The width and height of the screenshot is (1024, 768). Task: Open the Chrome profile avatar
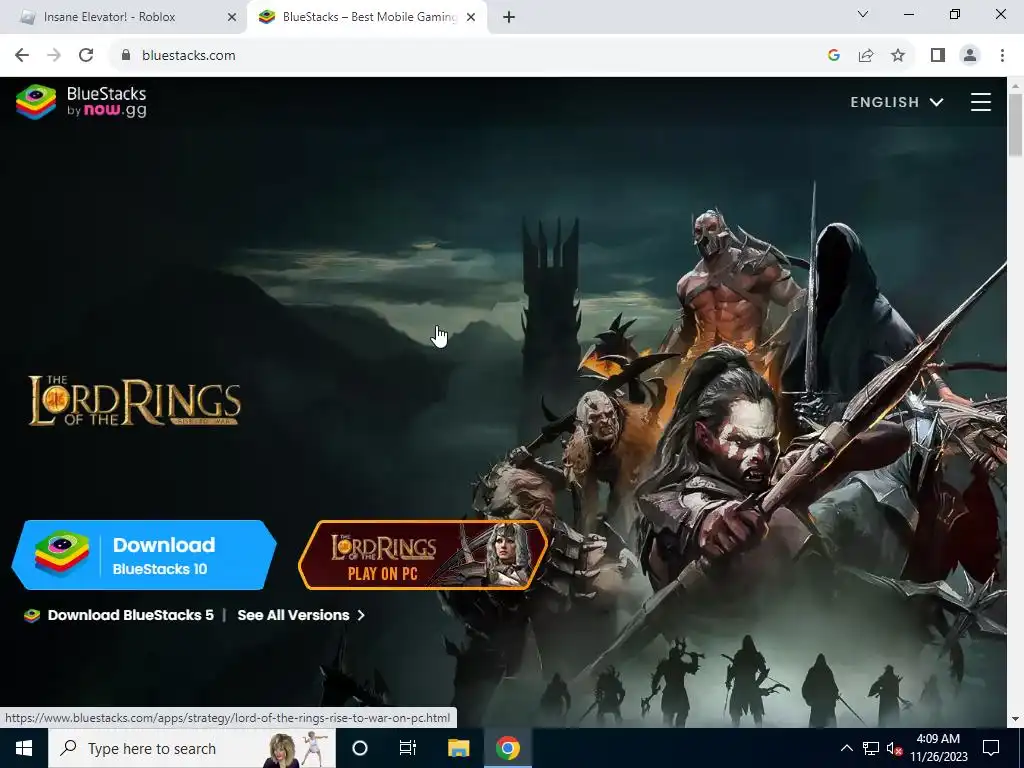970,56
